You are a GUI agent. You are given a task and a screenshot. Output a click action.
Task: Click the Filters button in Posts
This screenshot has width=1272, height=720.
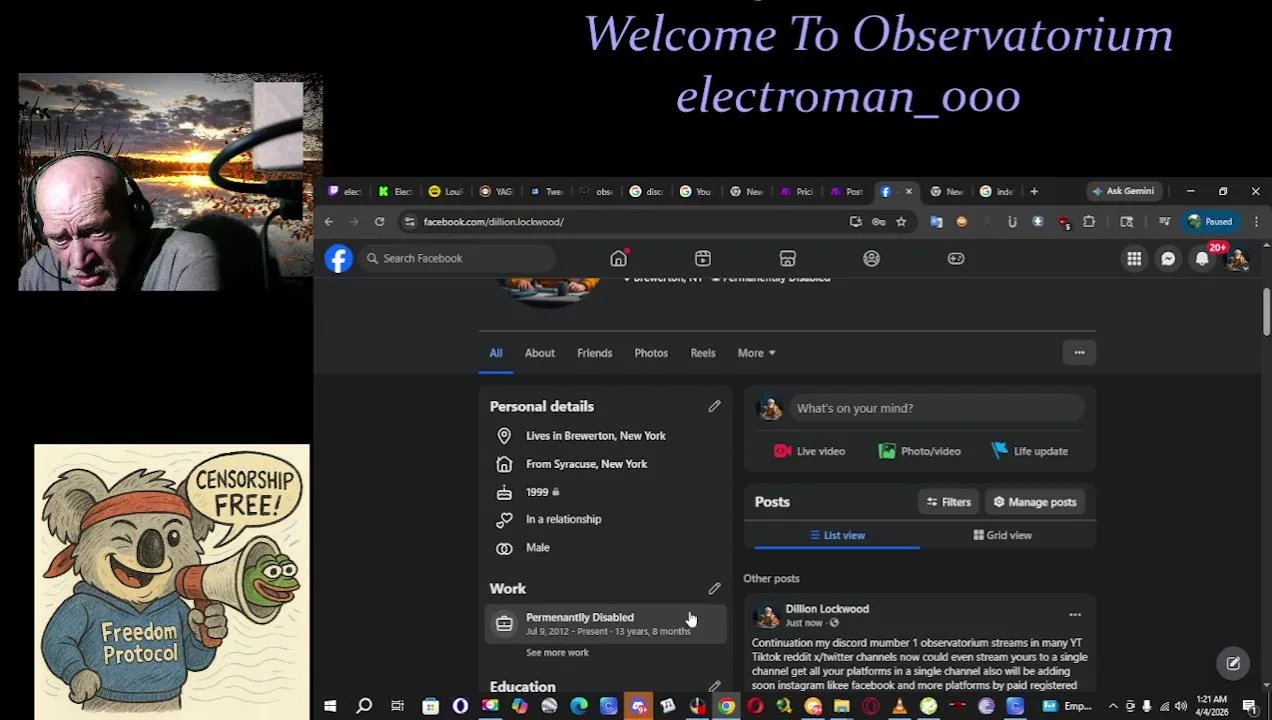click(x=948, y=502)
